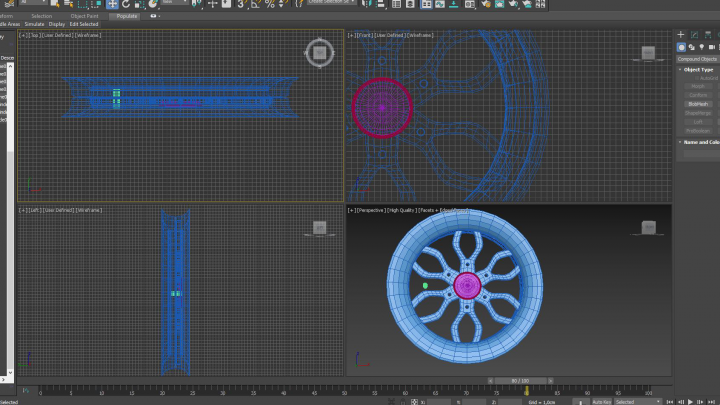Click Render in the Cloud teapot
The height and width of the screenshot is (405, 720).
(527, 4)
